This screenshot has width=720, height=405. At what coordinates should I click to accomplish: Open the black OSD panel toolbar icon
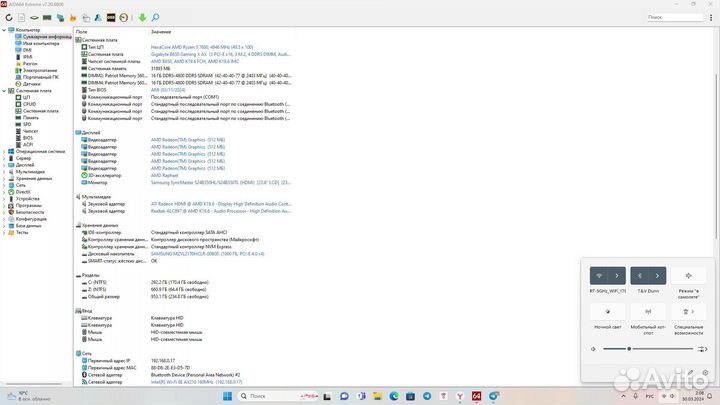pyautogui.click(x=111, y=17)
